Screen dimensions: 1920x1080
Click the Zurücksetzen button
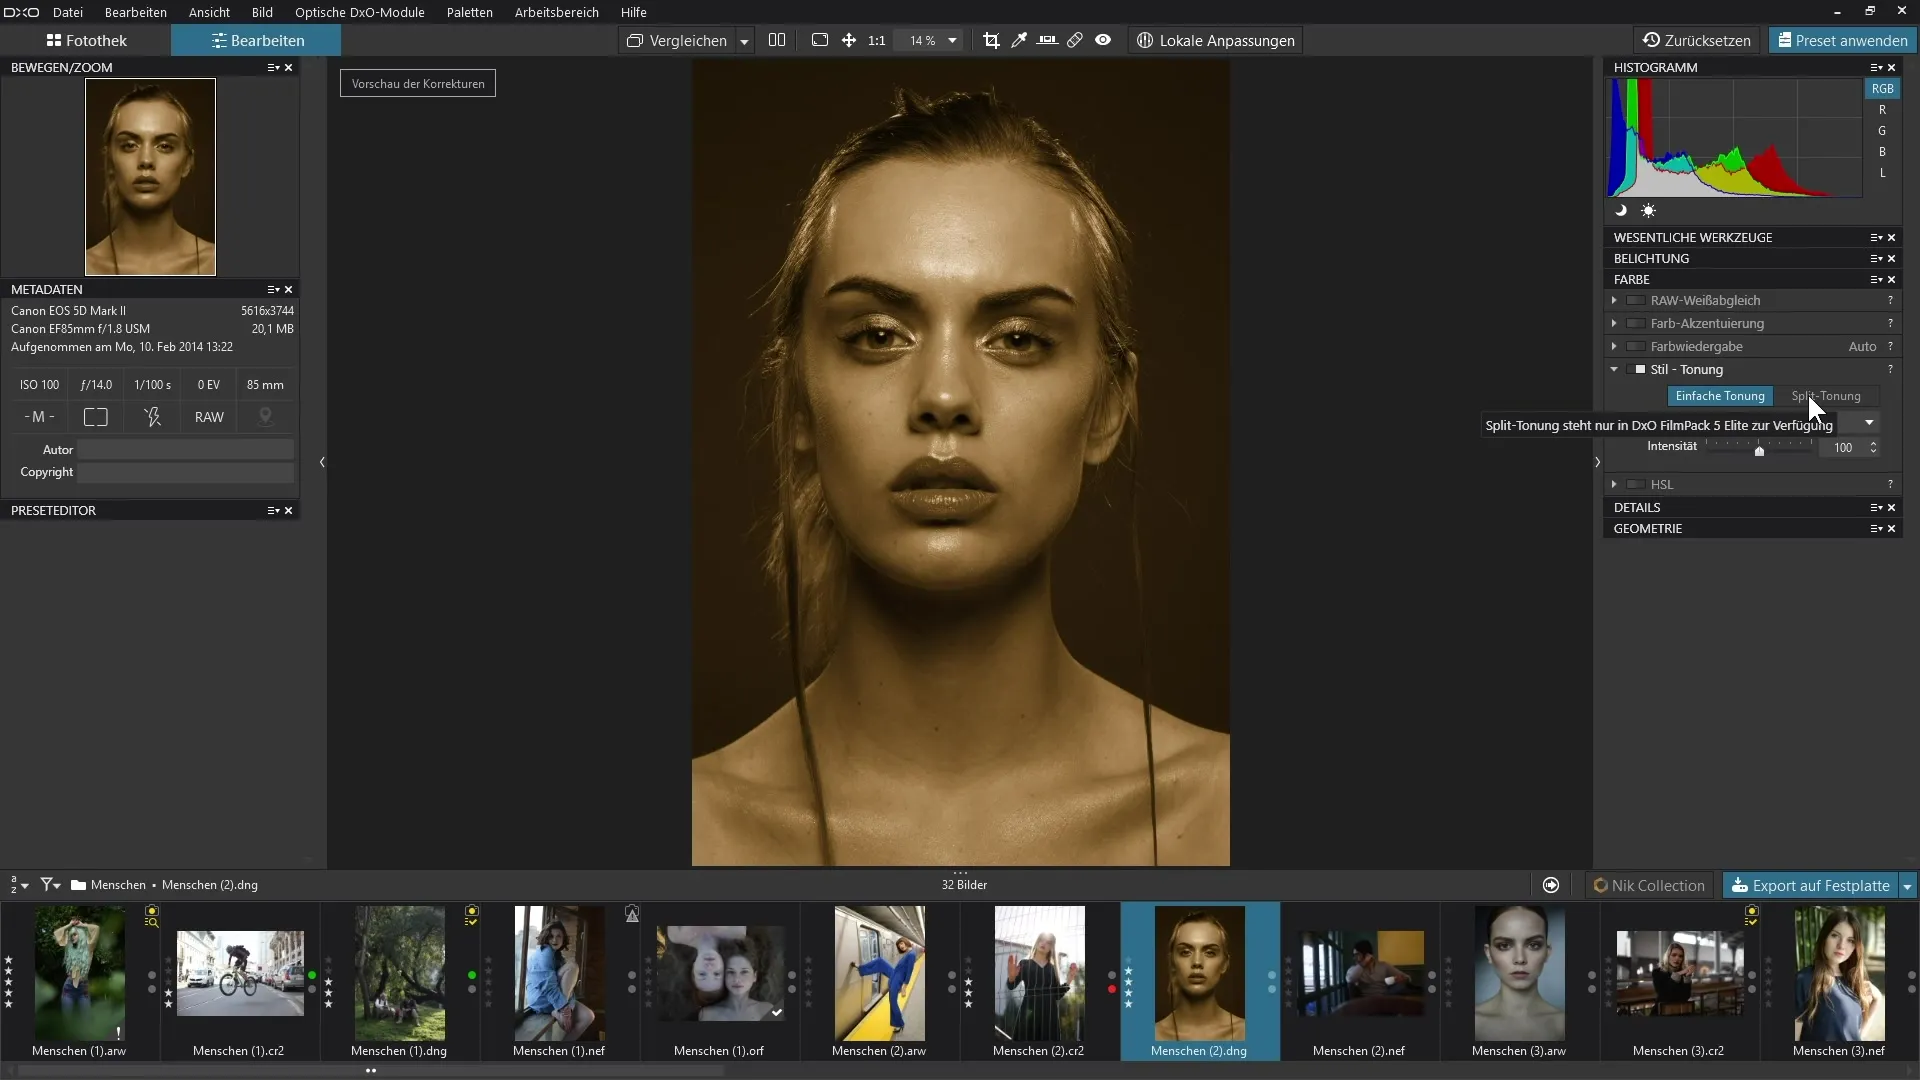(1697, 40)
